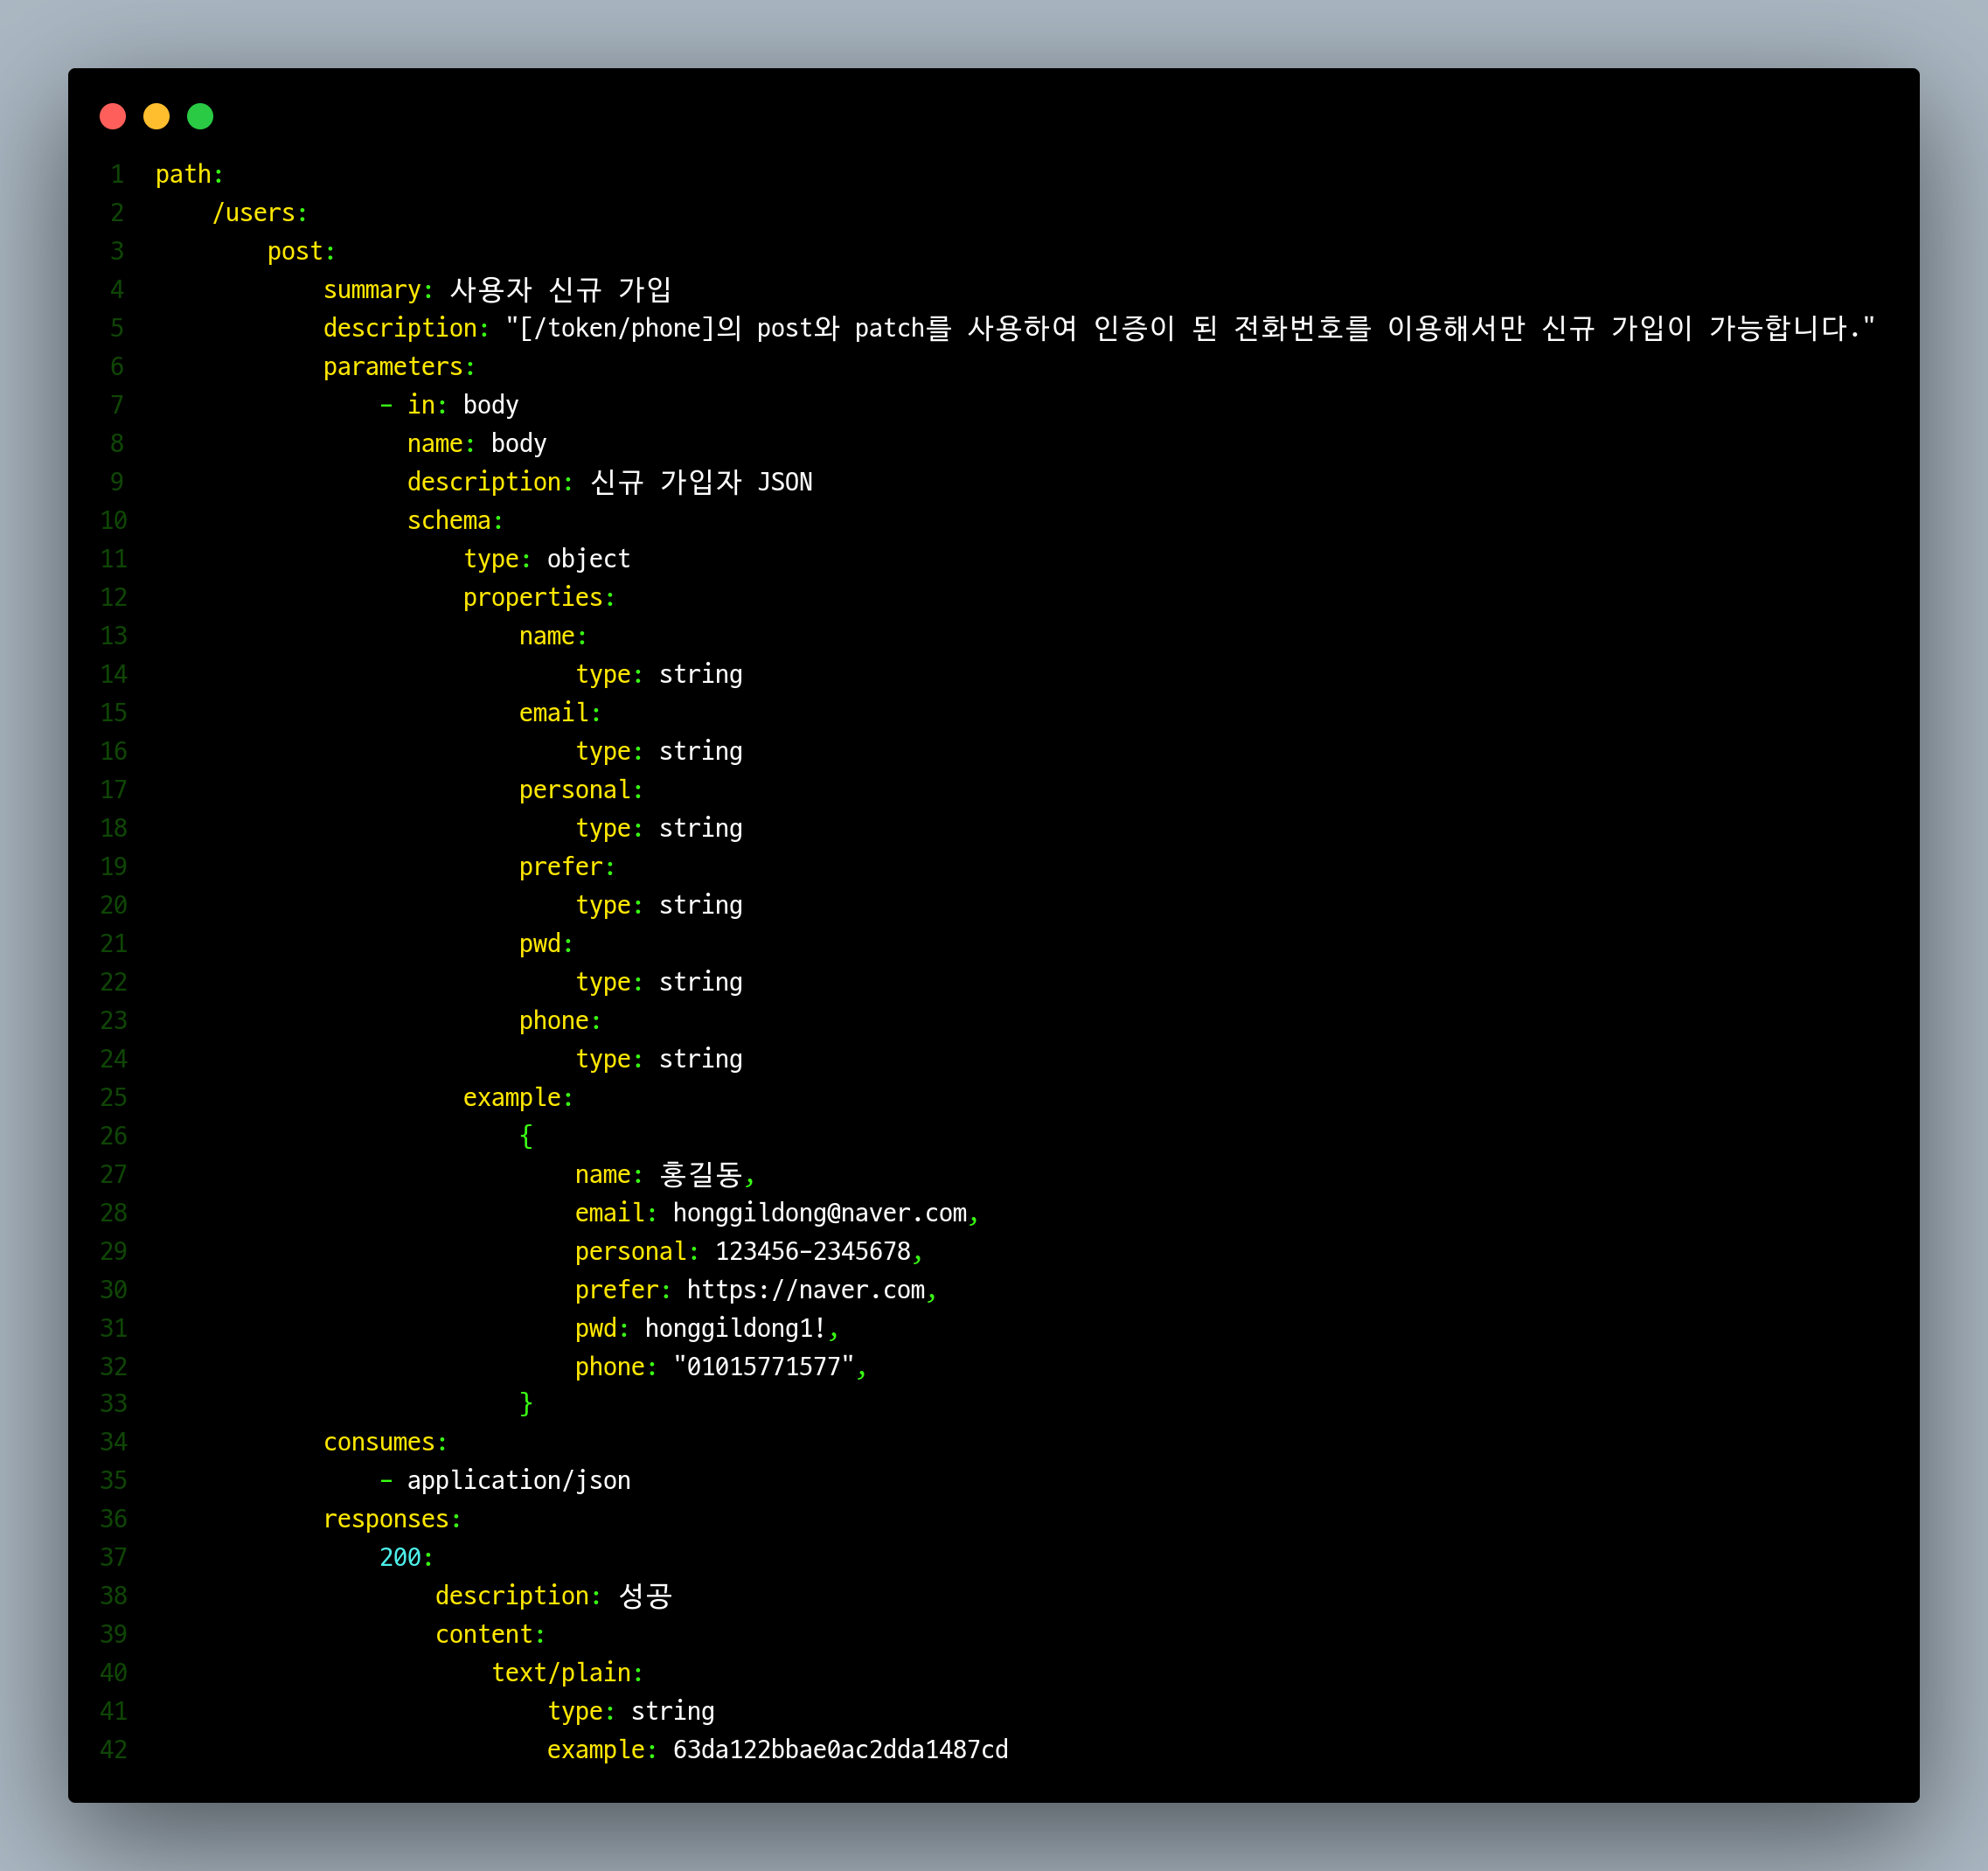Viewport: 1988px width, 1871px height.
Task: Click the 'example:' key on line 25
Action: [518, 1098]
